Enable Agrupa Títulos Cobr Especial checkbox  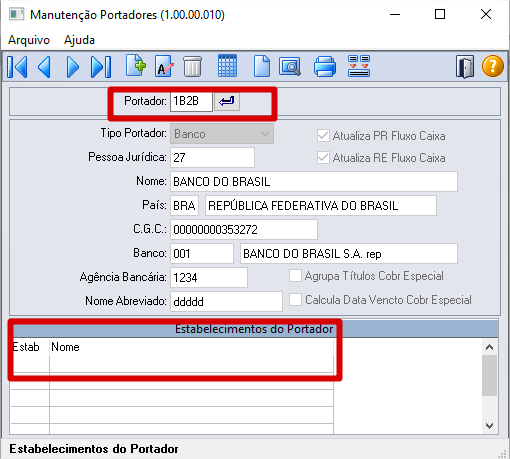pos(295,276)
